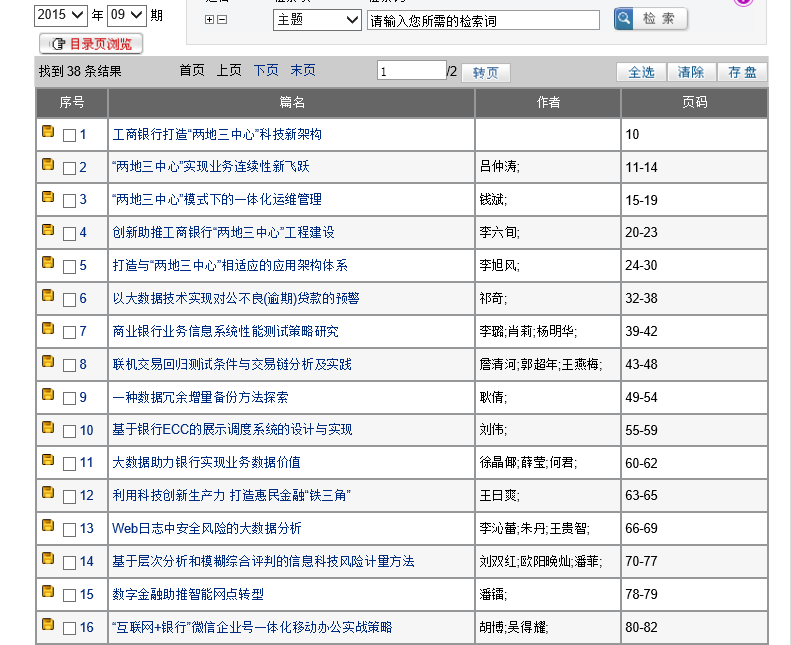This screenshot has height=645, width=791.
Task: Open article 以大数据技术实现对公不良(逾期)贷款的预警
Action: (236, 299)
